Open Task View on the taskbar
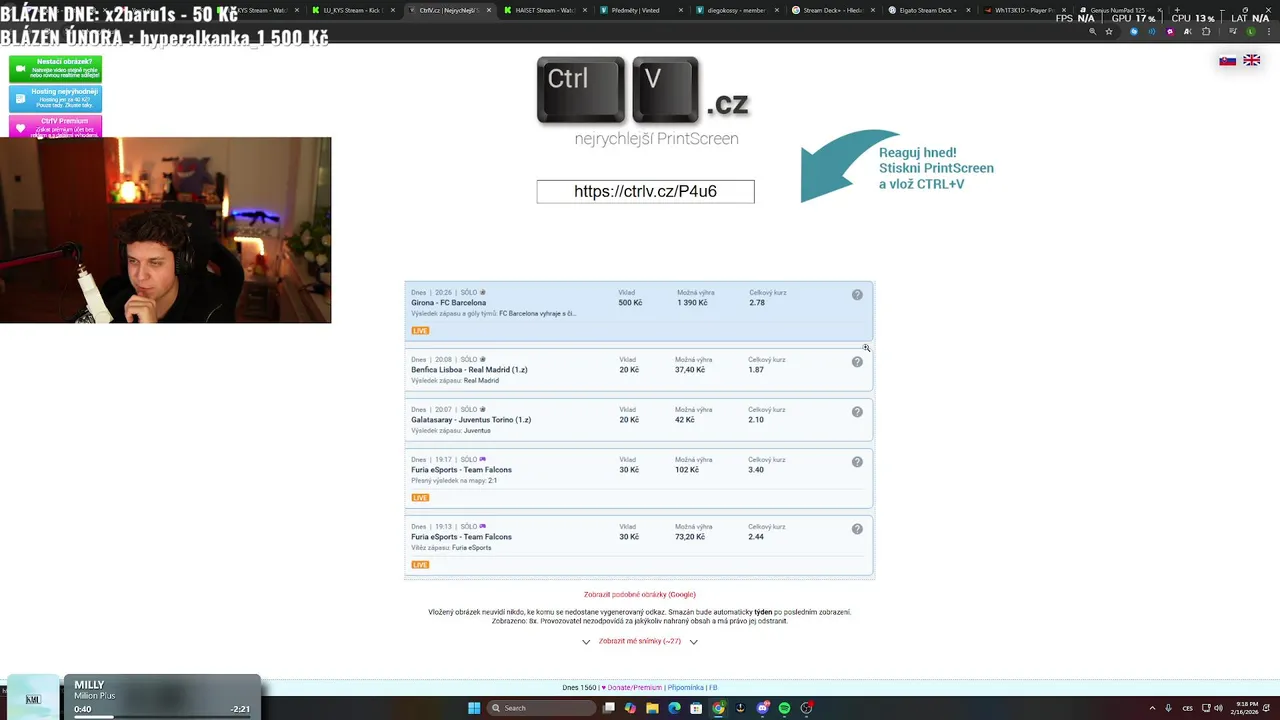 pyautogui.click(x=608, y=708)
